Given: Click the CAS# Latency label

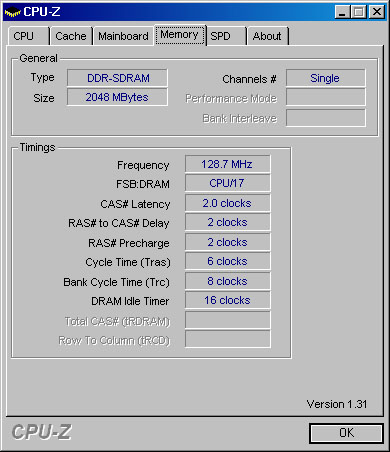Looking at the screenshot, I should coord(135,204).
